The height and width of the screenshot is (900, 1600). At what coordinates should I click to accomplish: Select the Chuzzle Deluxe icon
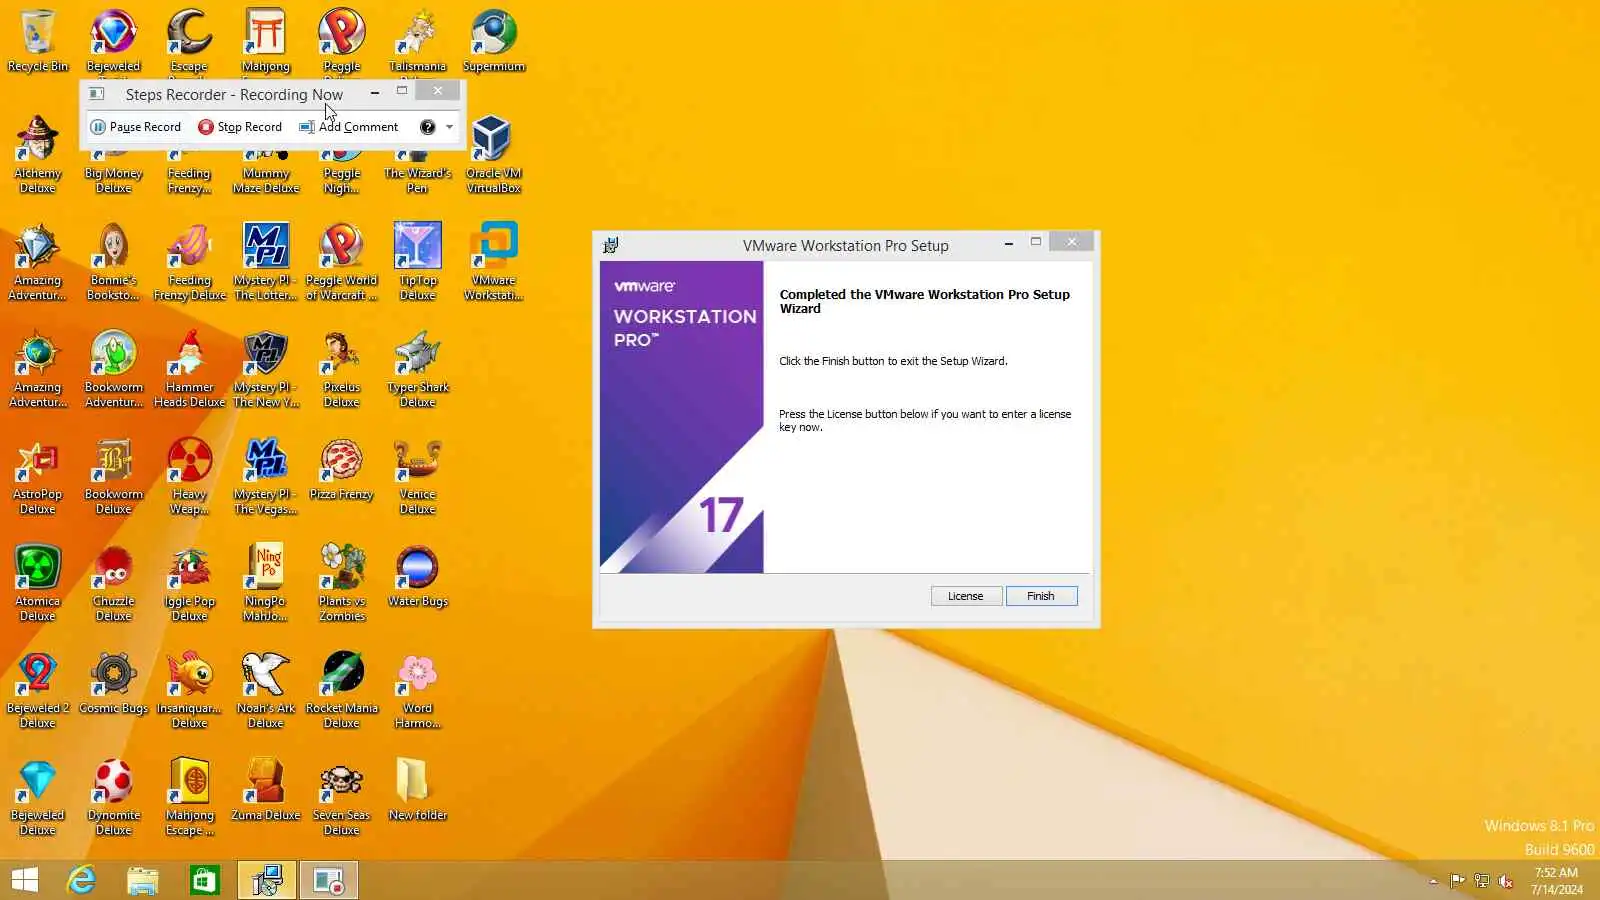(114, 583)
